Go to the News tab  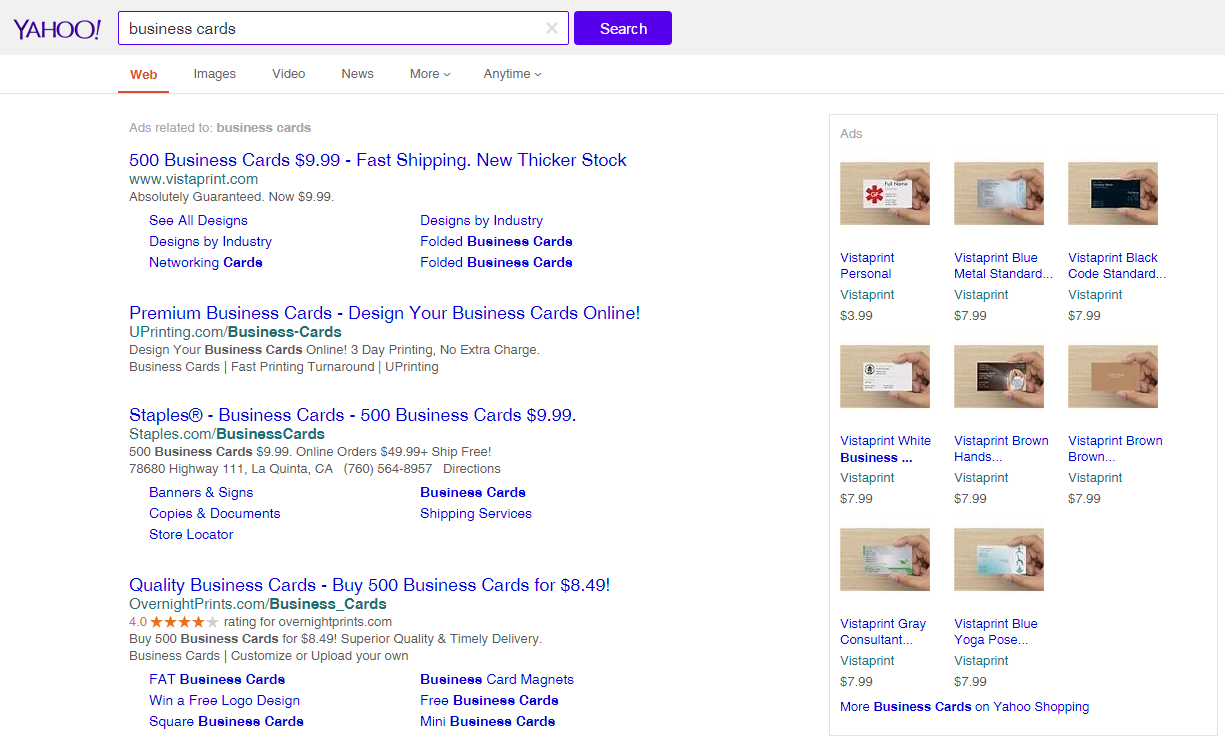357,74
